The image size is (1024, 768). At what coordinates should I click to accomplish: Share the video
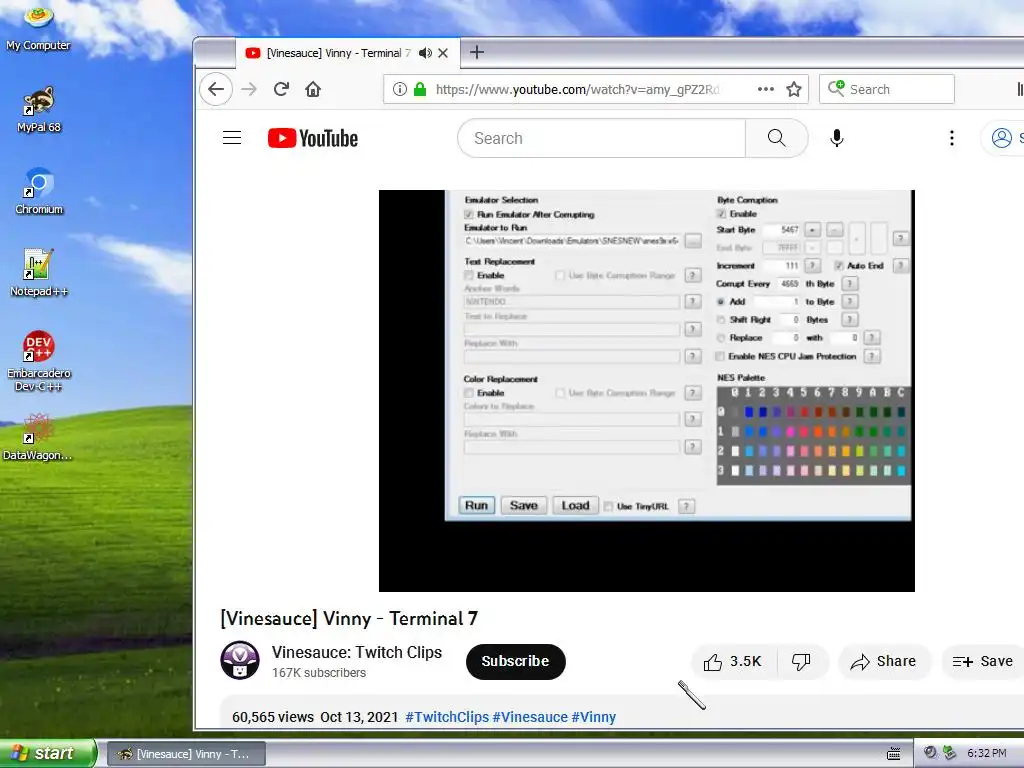tap(884, 662)
